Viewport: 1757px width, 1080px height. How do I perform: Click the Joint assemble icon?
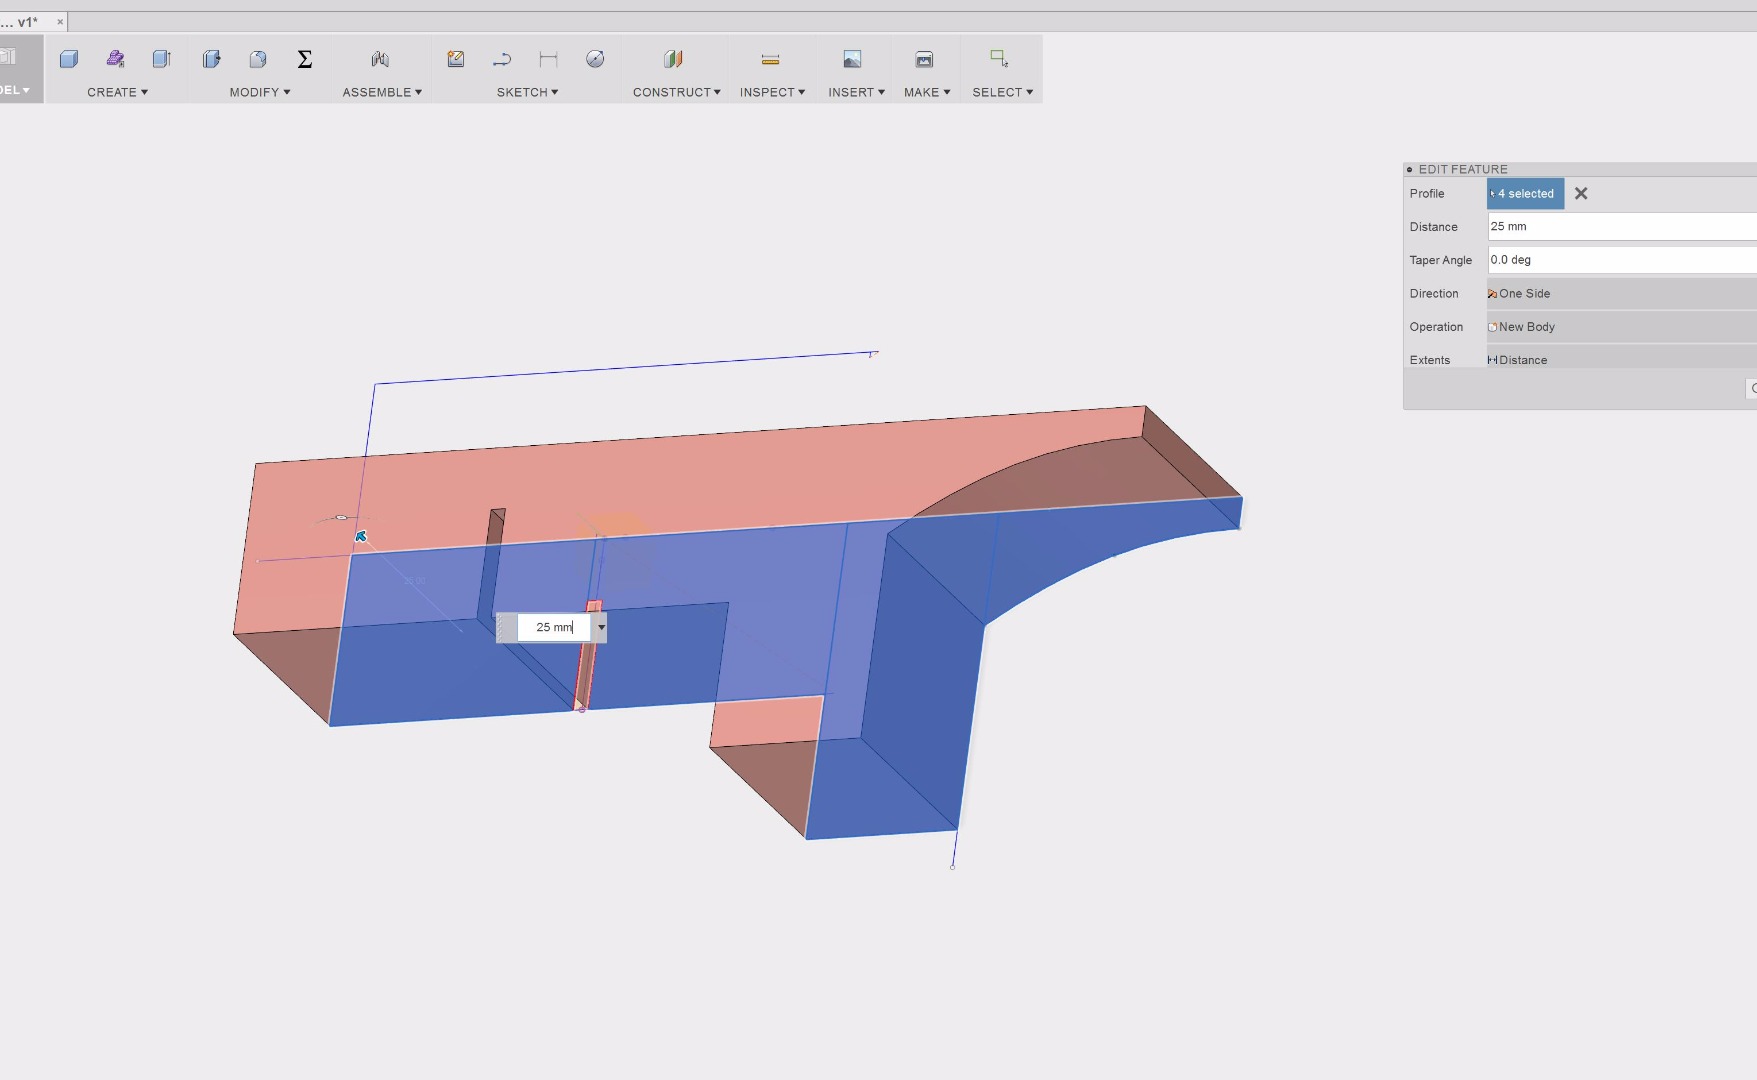point(380,59)
